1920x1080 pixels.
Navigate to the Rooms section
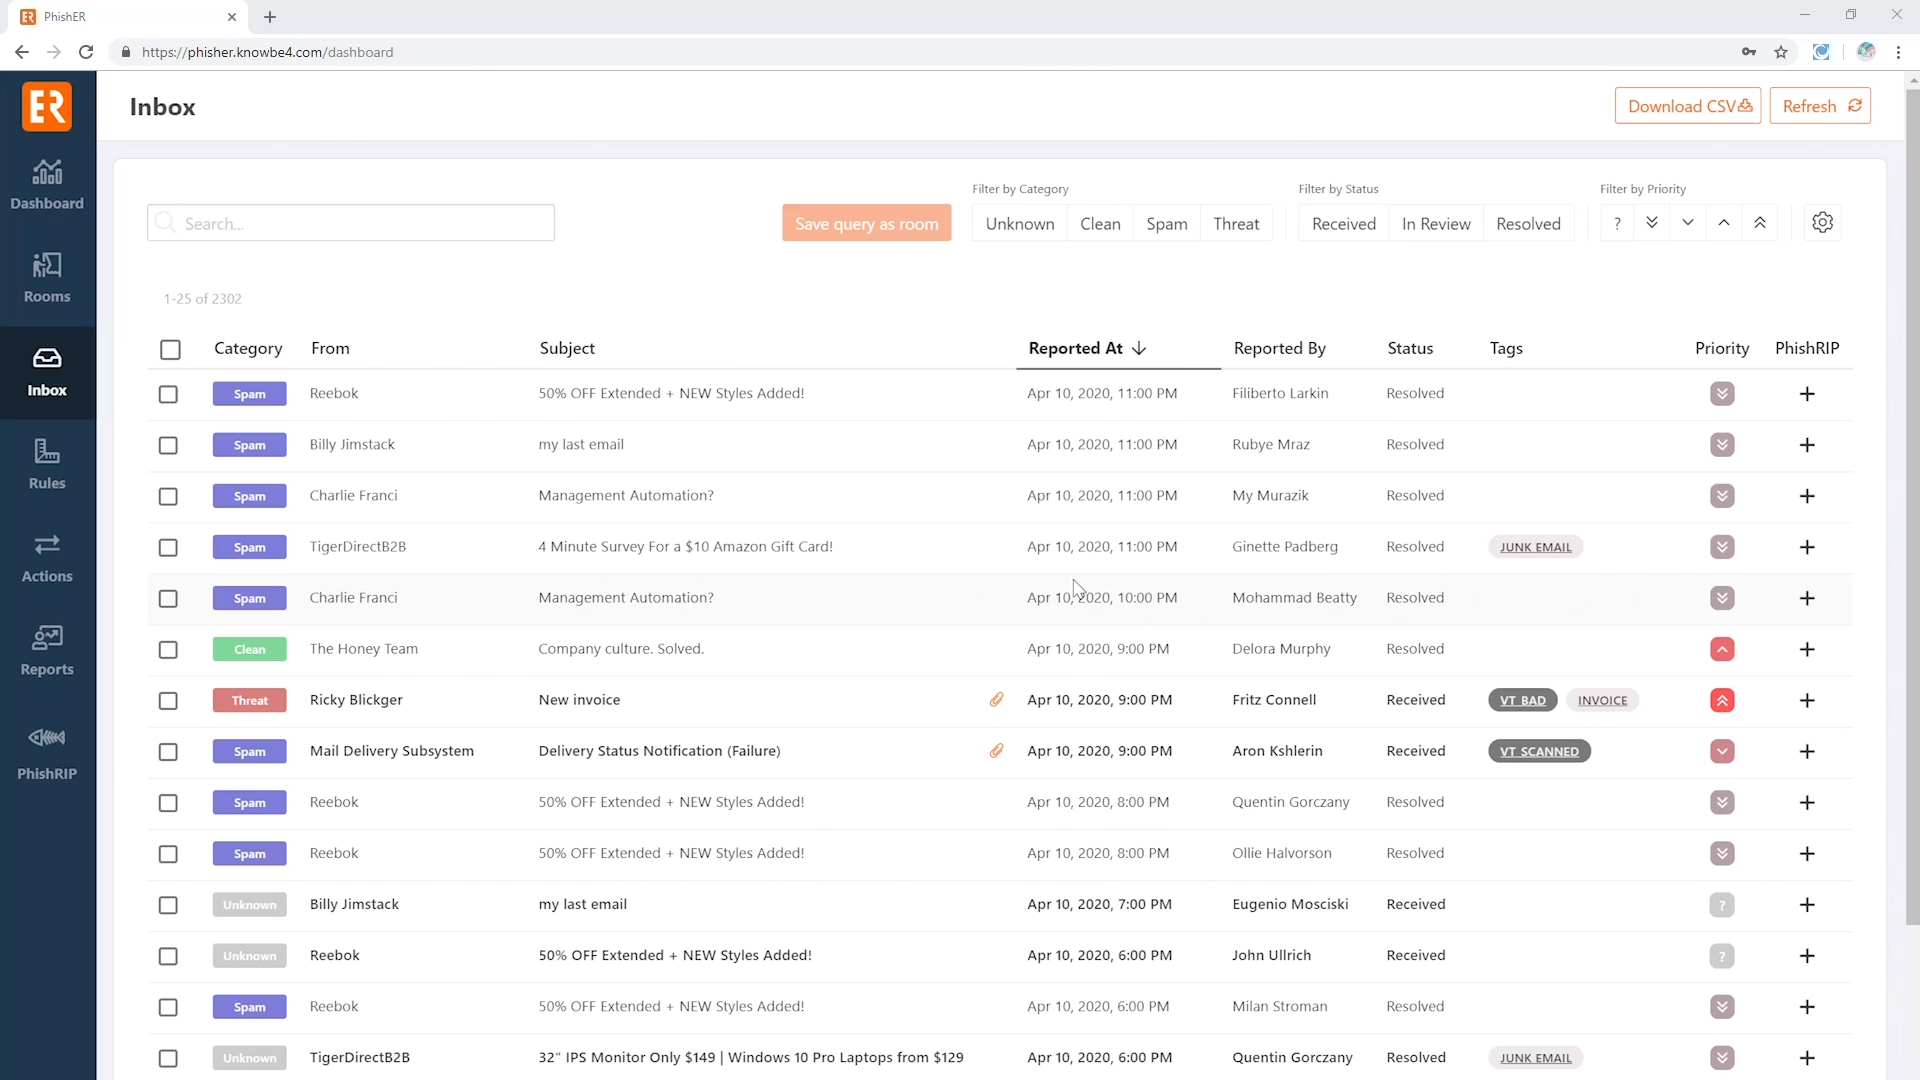point(47,278)
